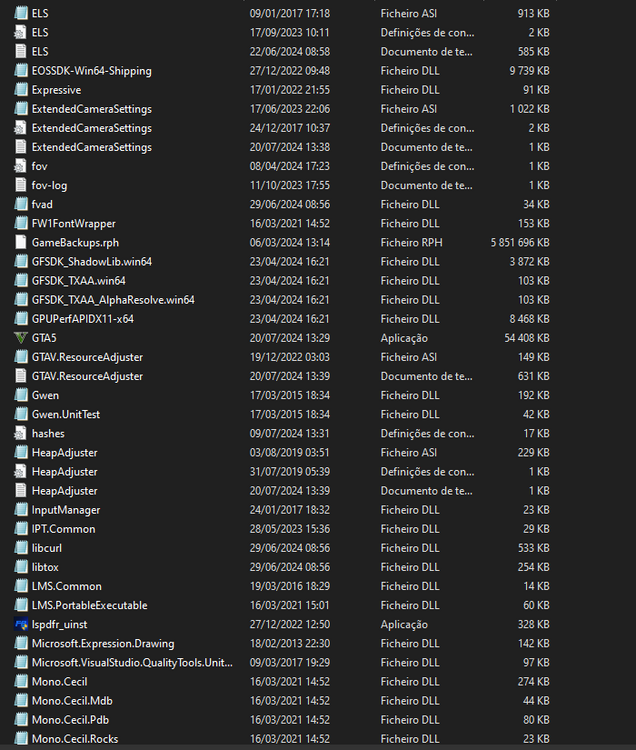Select the GPUPerfAPIDX11-x64 file name

[82, 319]
